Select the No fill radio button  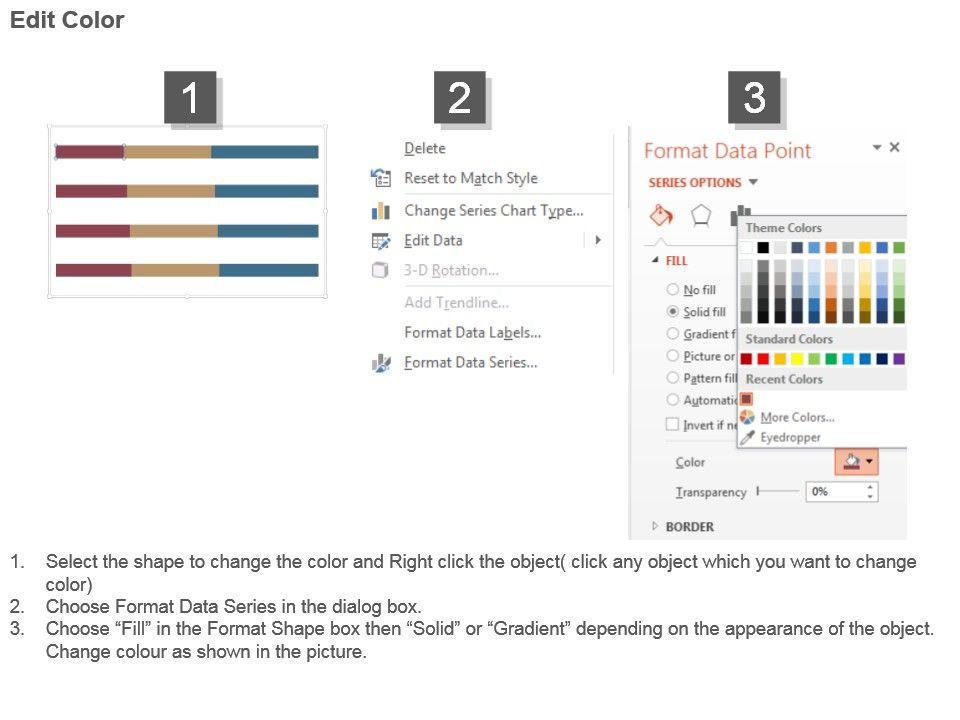pos(673,290)
